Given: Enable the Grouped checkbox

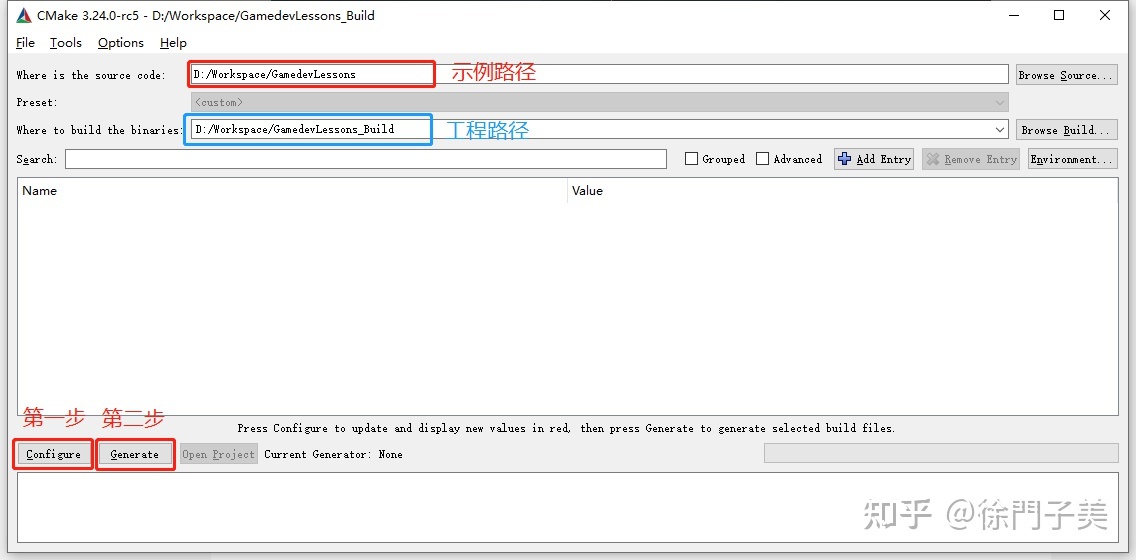Looking at the screenshot, I should tap(691, 159).
